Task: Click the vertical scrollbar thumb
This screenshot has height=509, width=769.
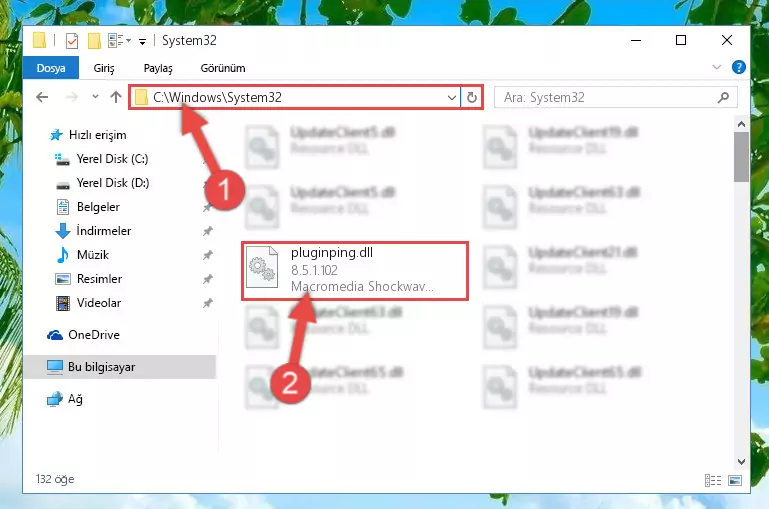Action: pyautogui.click(x=741, y=157)
